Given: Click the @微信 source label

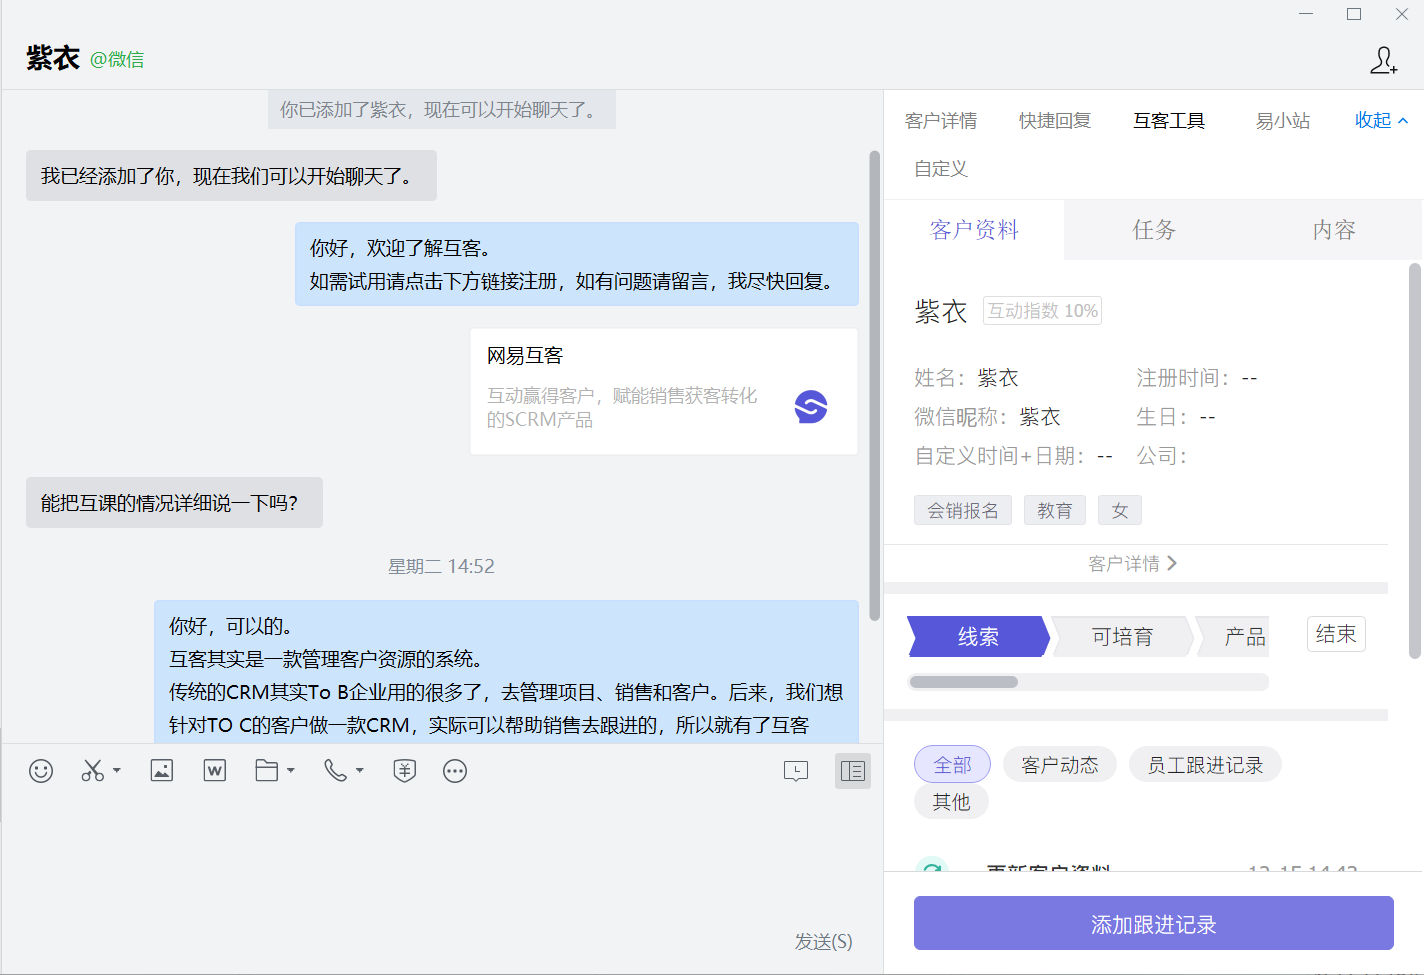Looking at the screenshot, I should 117,60.
